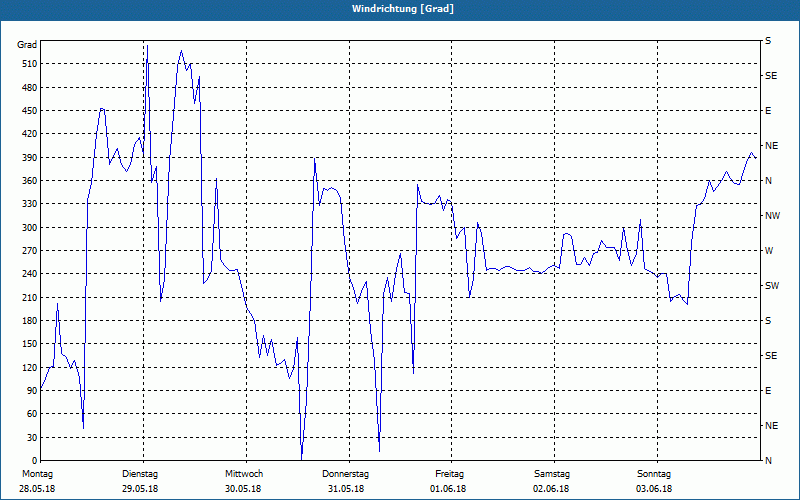This screenshot has height=500, width=800.
Task: Click the date 03.06.18
Action: pyautogui.click(x=654, y=489)
